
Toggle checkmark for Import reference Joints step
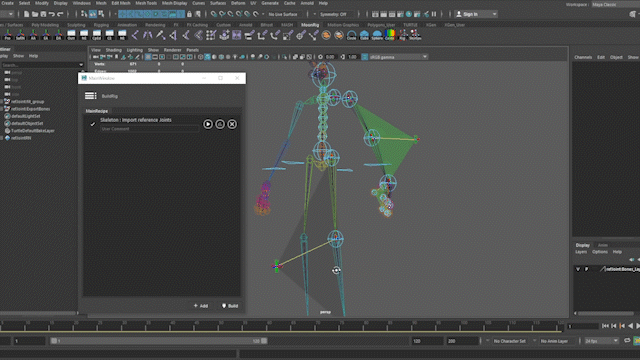pos(93,124)
